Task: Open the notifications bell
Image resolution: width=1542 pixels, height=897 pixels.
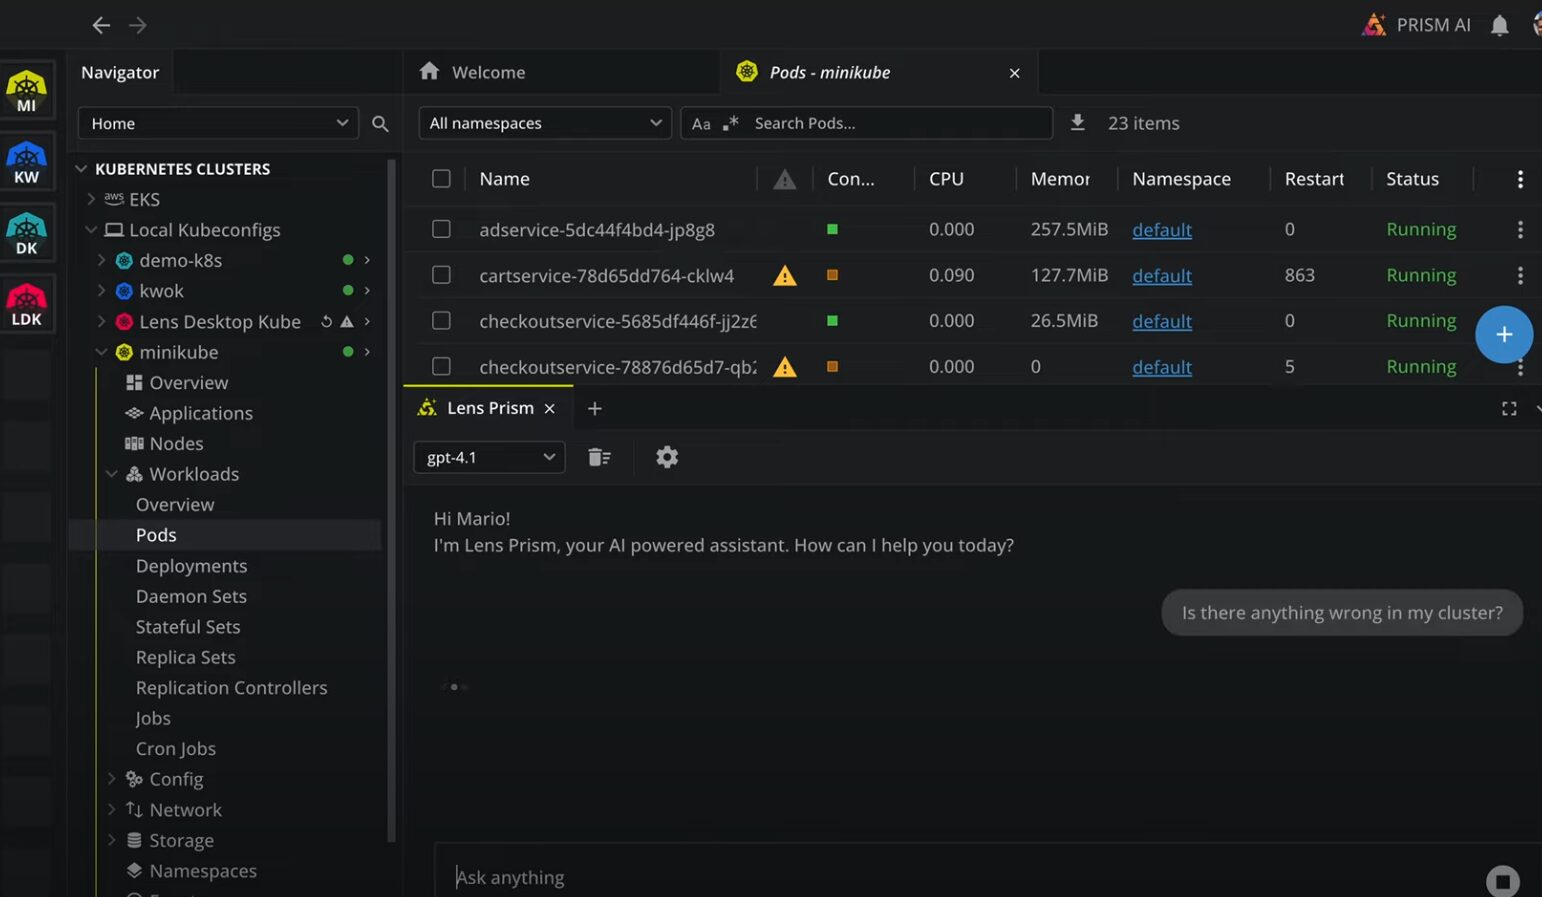Action: tap(1499, 25)
